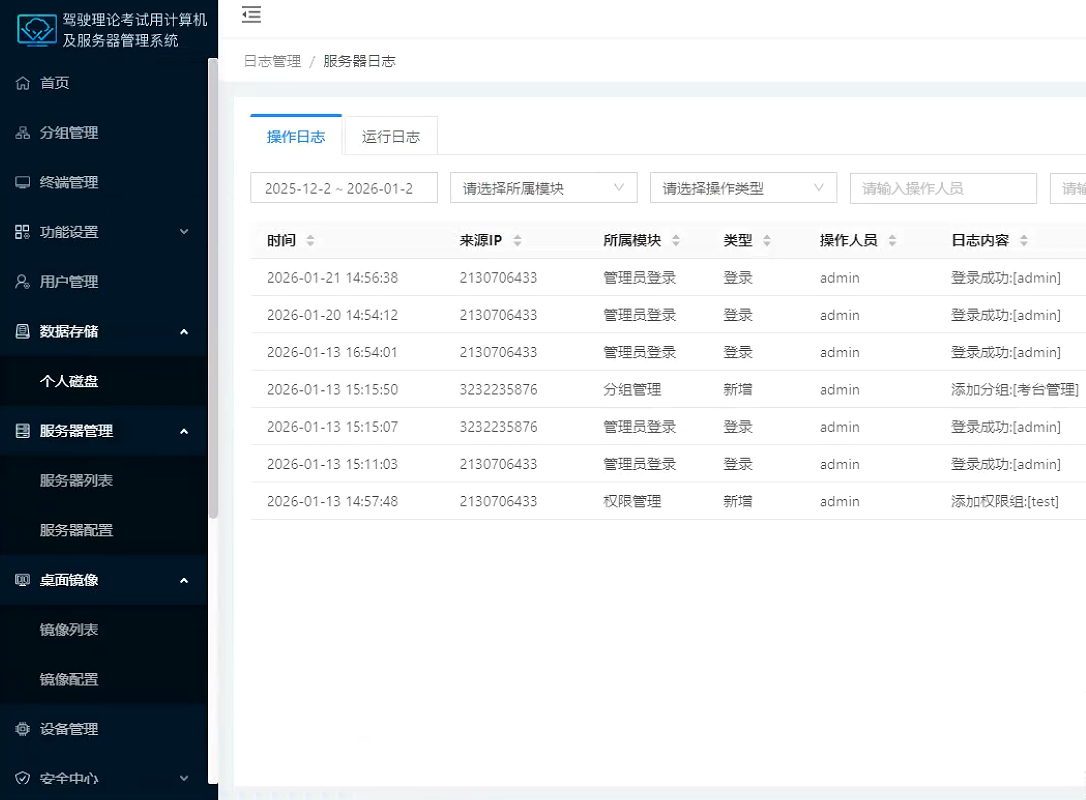Click the 服务器日志 breadcrumb

tap(359, 61)
